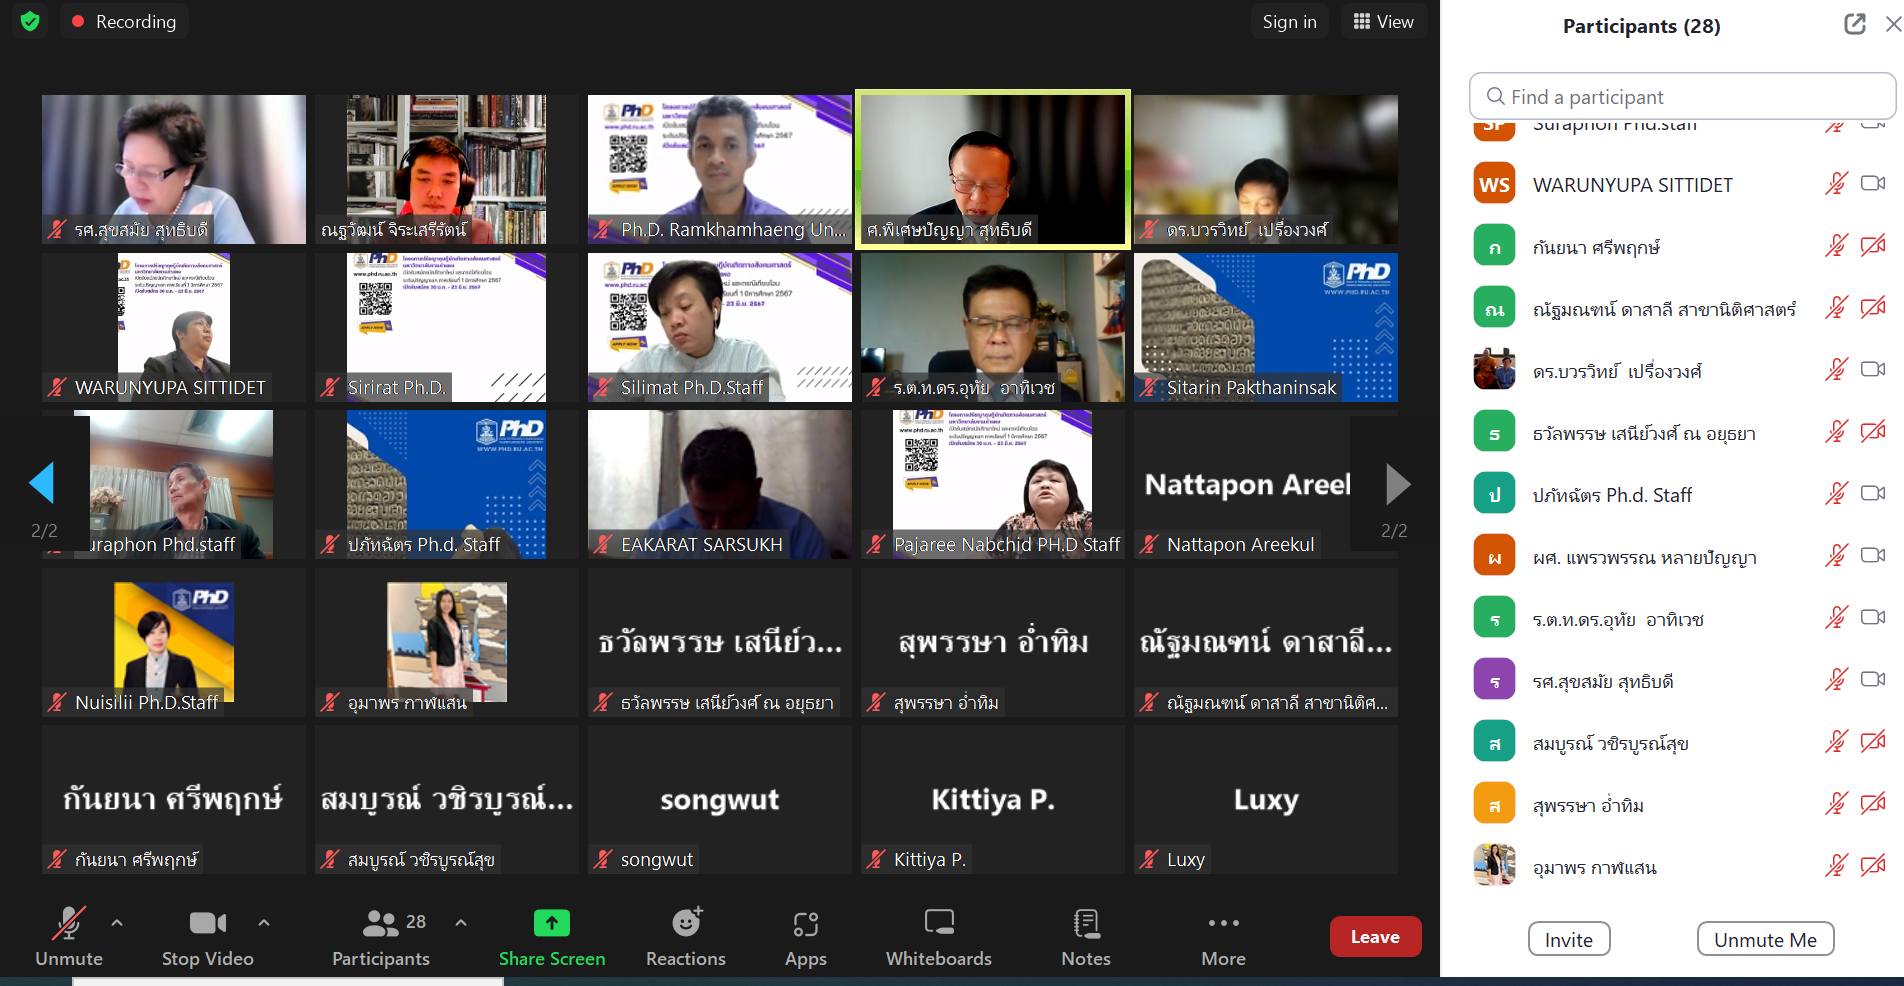
Task: Click กันยนา ศรีพฤกษ์ video-off icon in list
Action: click(1873, 246)
